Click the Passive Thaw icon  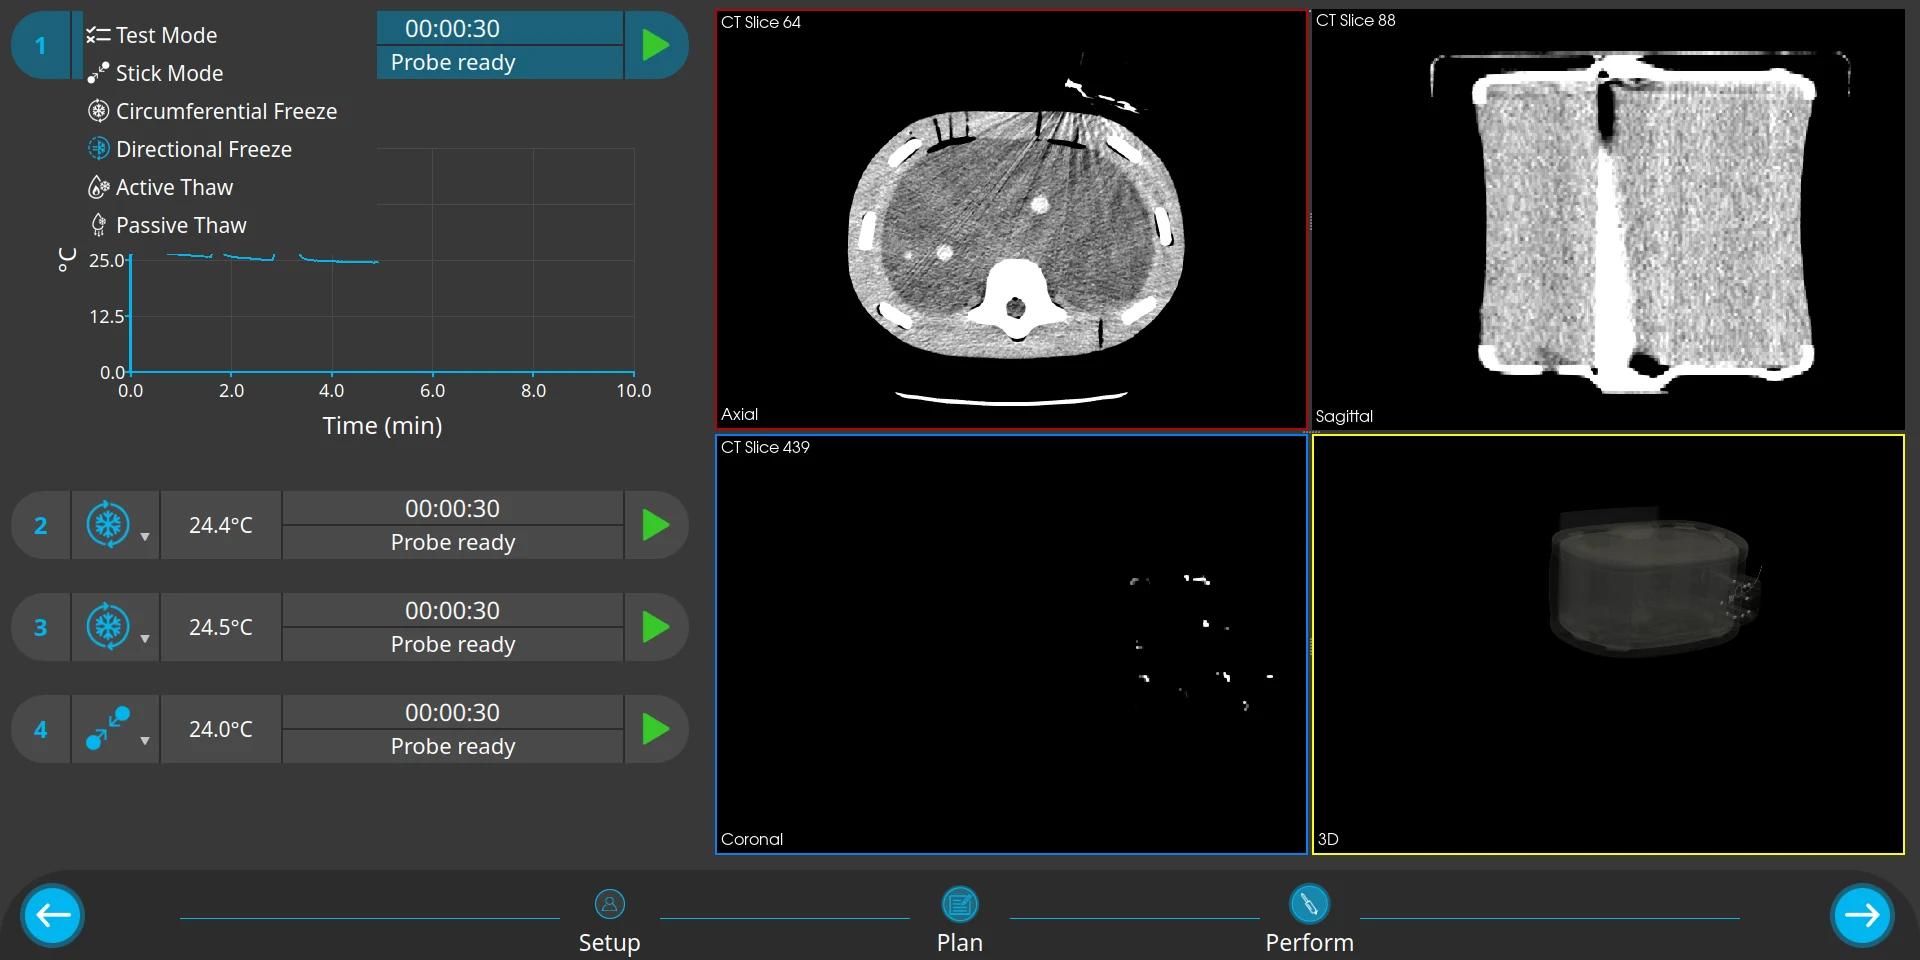pyautogui.click(x=98, y=225)
